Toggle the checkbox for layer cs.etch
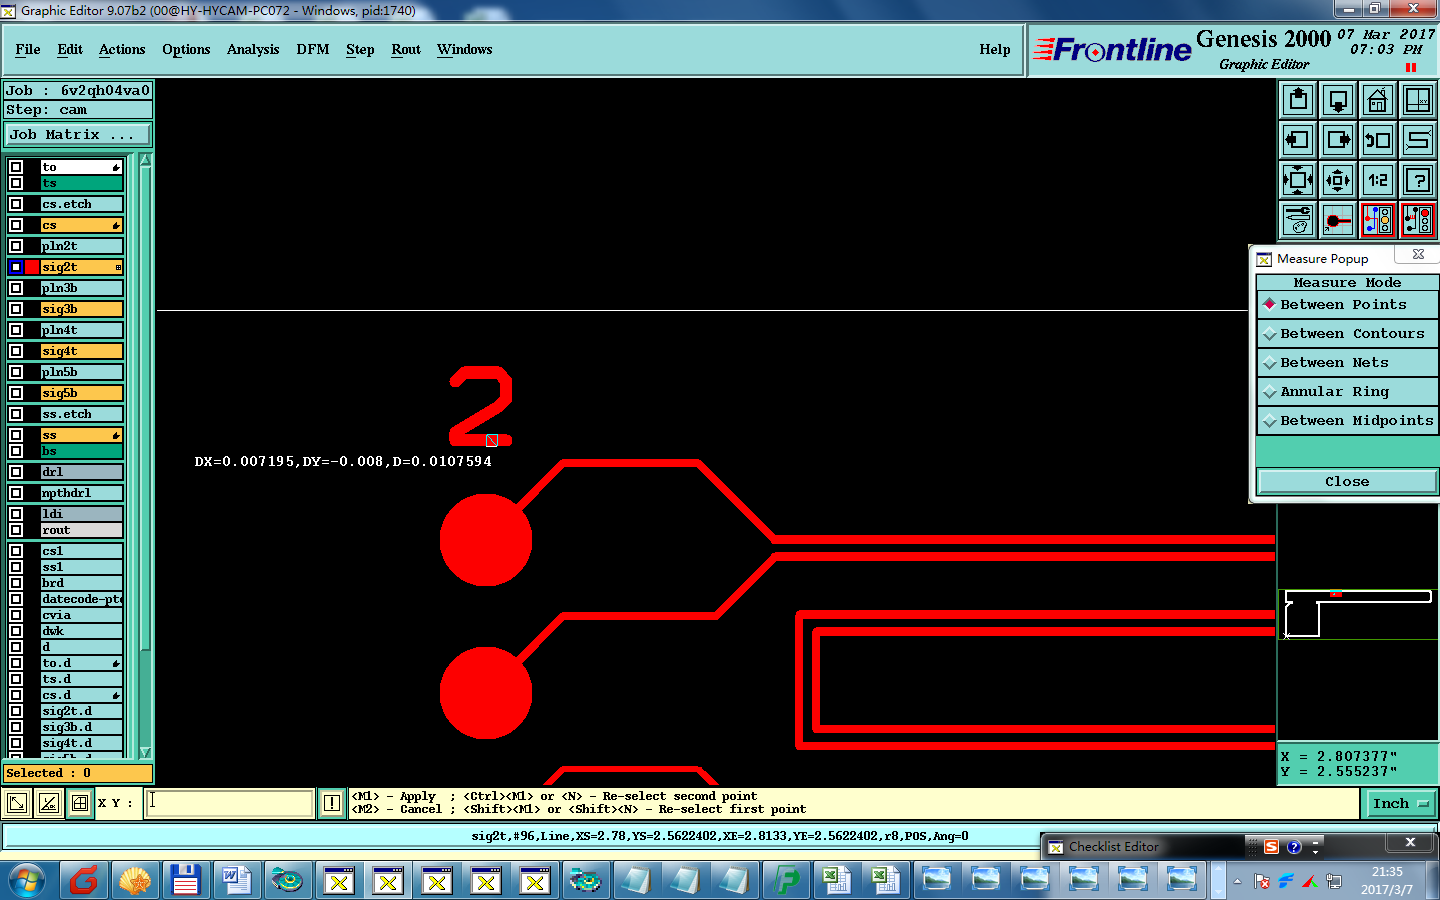Screen dimensions: 1440x900 16,204
